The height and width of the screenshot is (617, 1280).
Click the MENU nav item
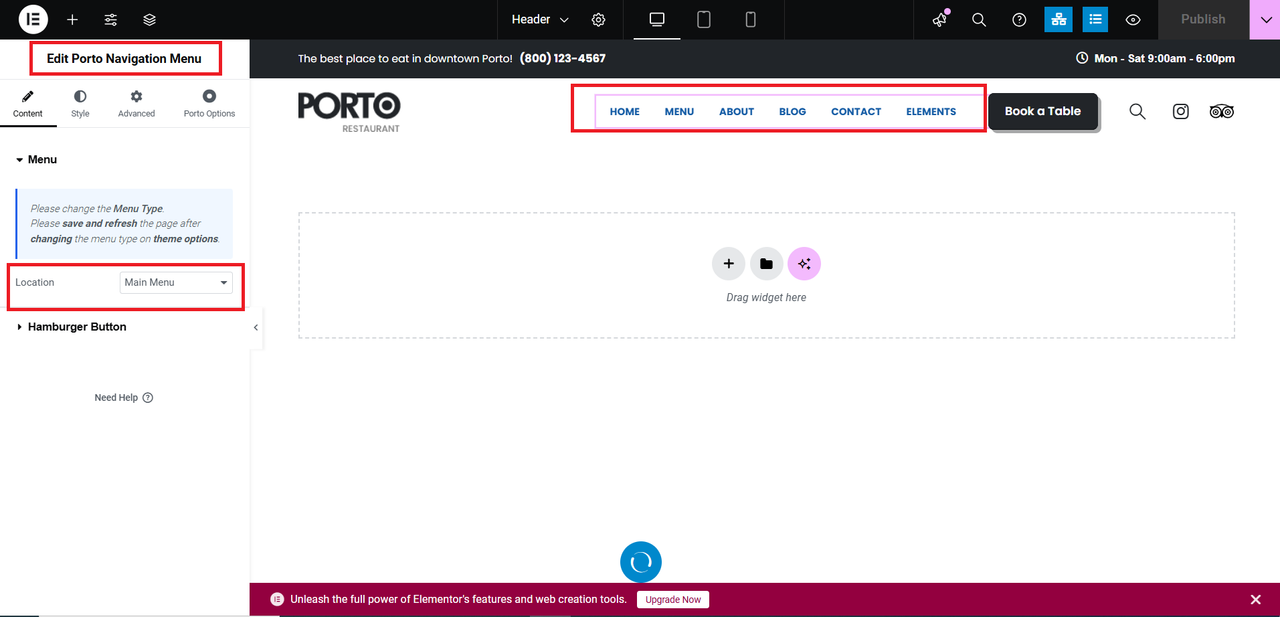click(679, 112)
